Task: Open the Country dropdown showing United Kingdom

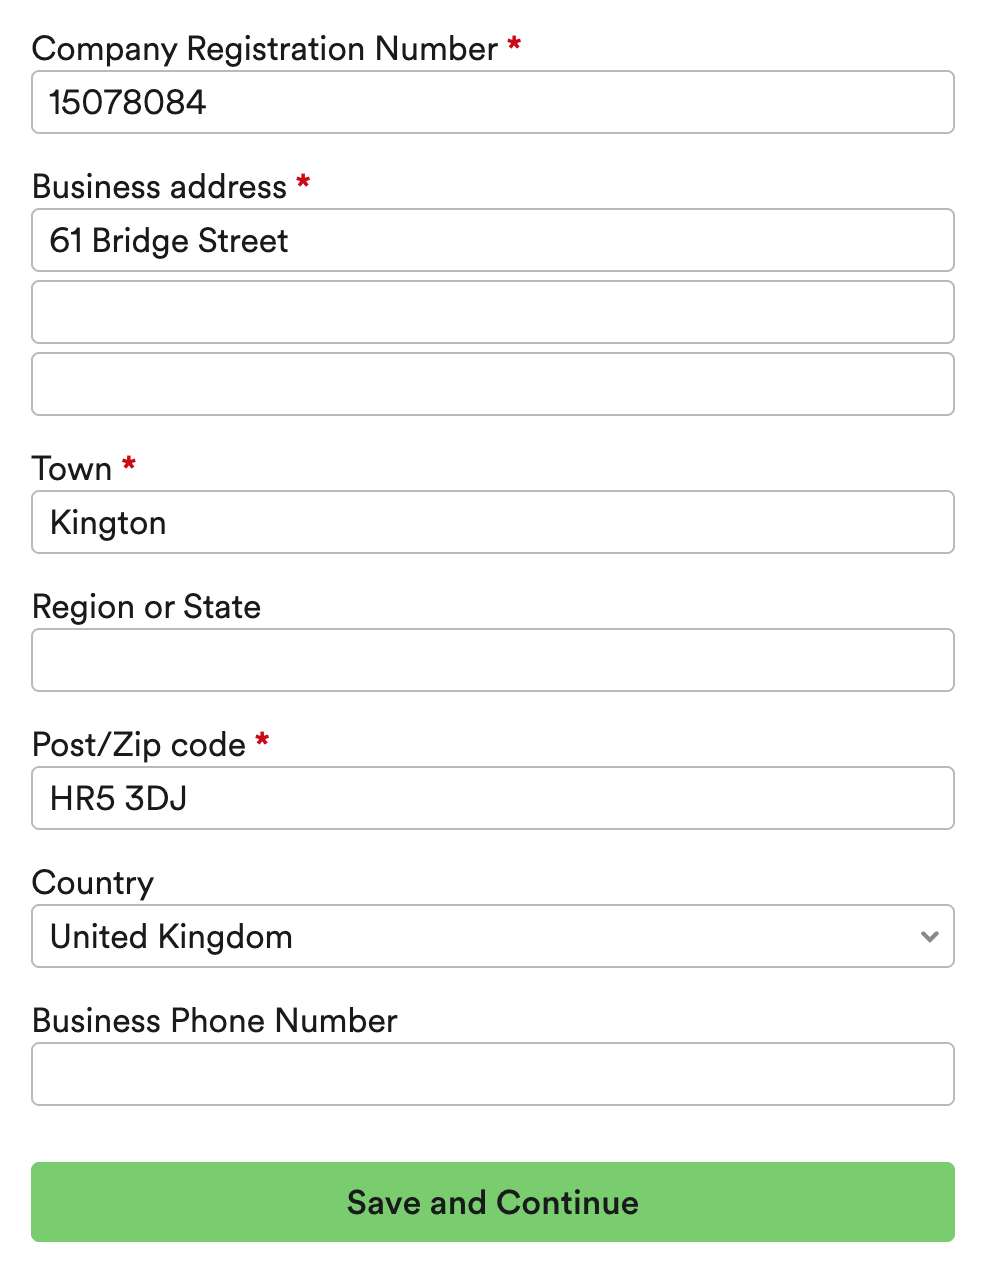Action: [480, 936]
